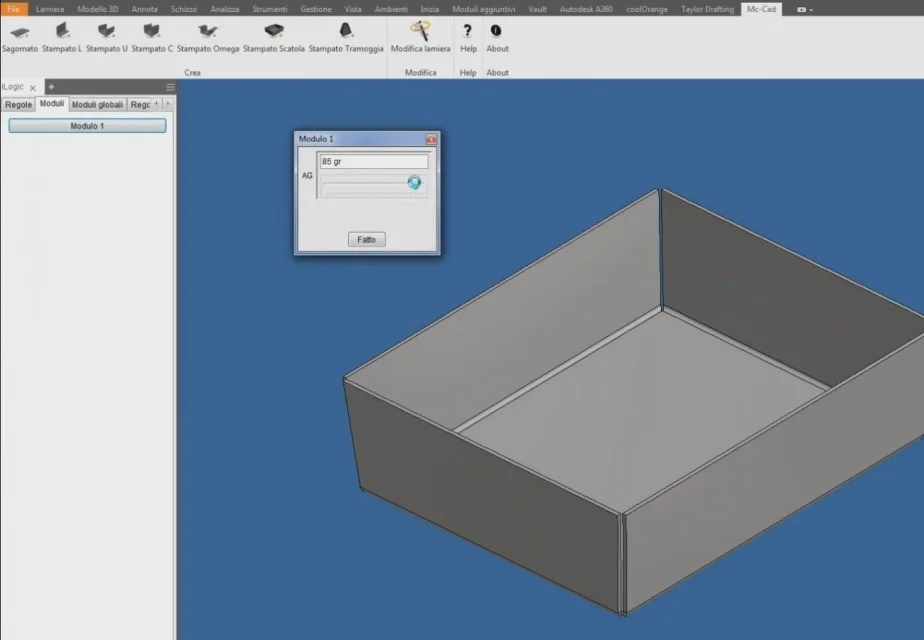Viewport: 924px width, 640px height.
Task: Confirm with the Fatto button
Action: click(367, 239)
